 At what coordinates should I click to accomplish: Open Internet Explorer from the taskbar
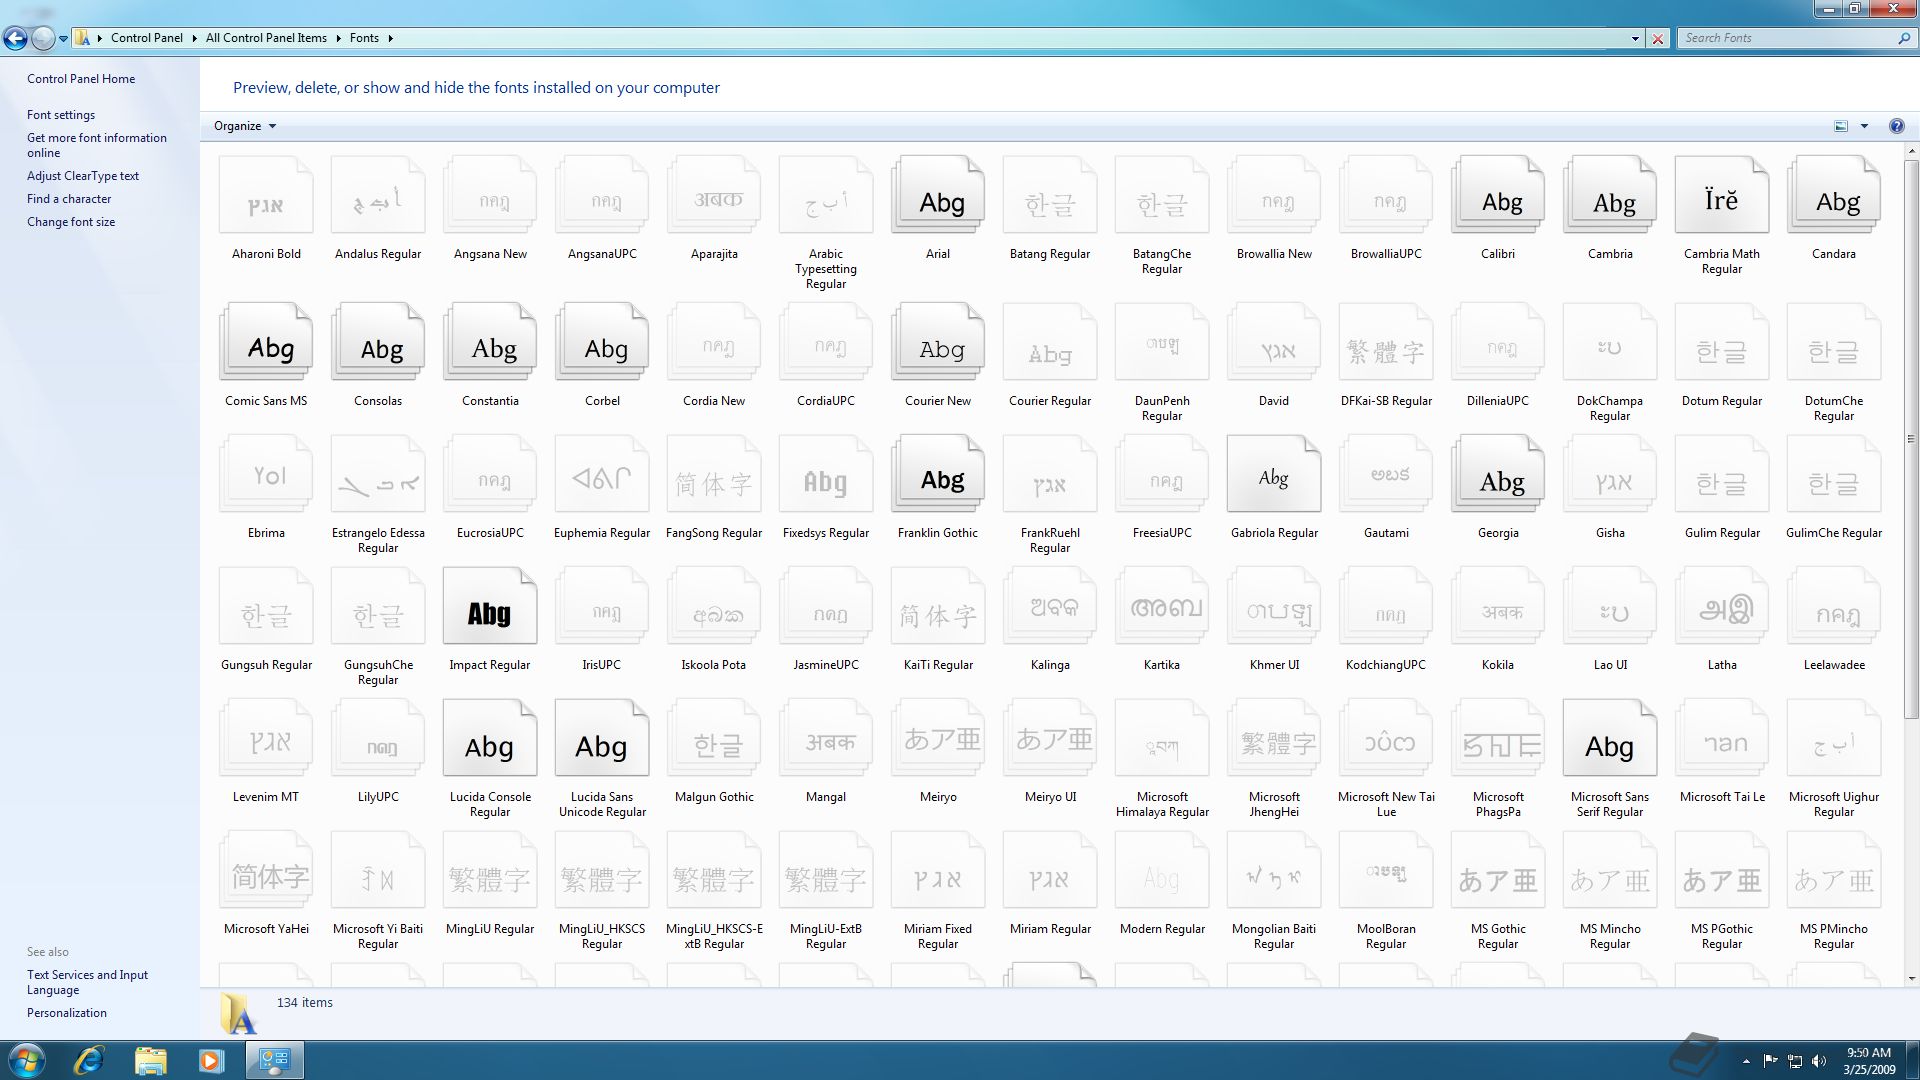[89, 1060]
